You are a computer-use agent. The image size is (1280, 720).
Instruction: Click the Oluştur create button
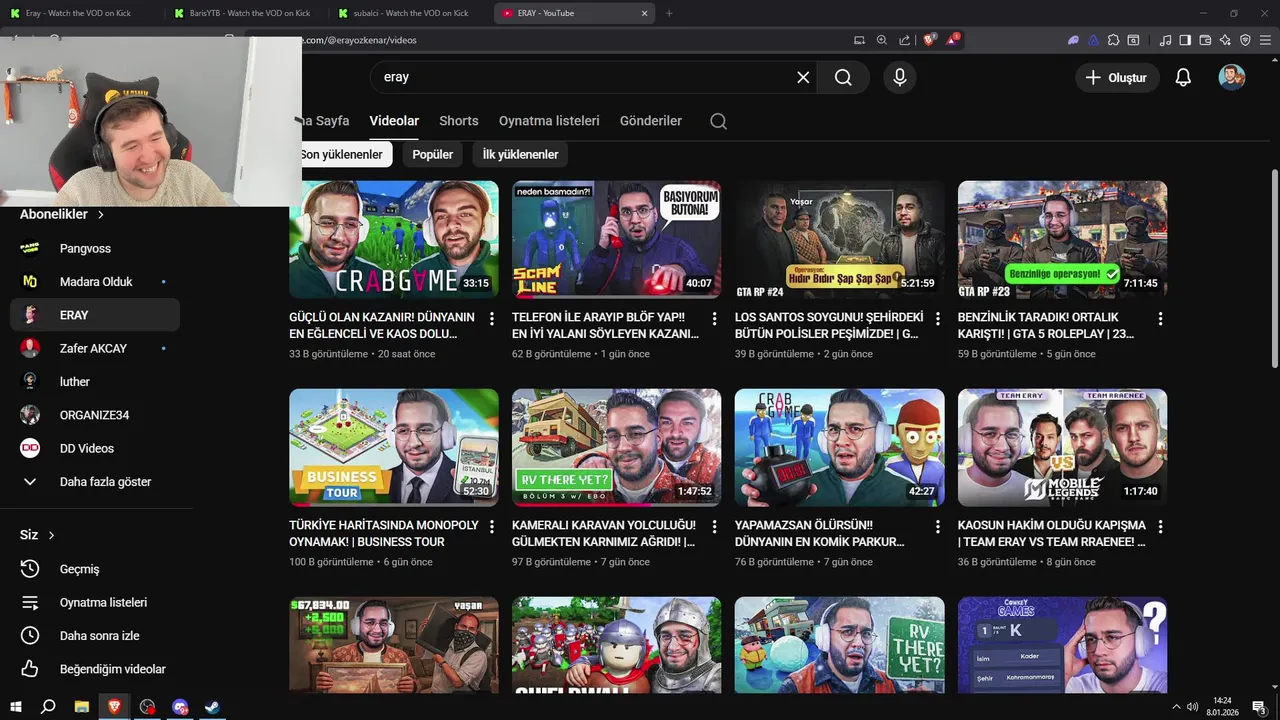[1117, 77]
